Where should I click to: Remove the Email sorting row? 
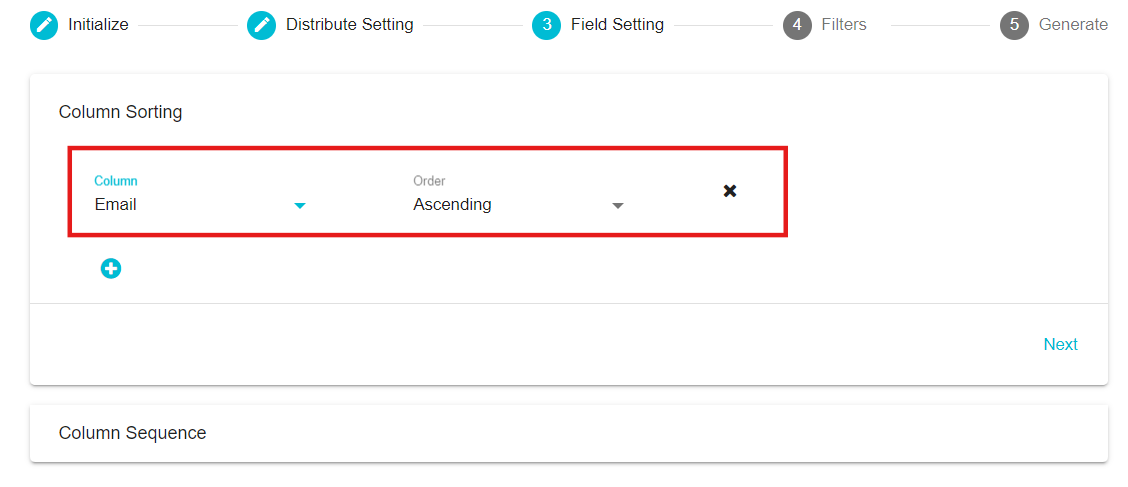point(729,191)
